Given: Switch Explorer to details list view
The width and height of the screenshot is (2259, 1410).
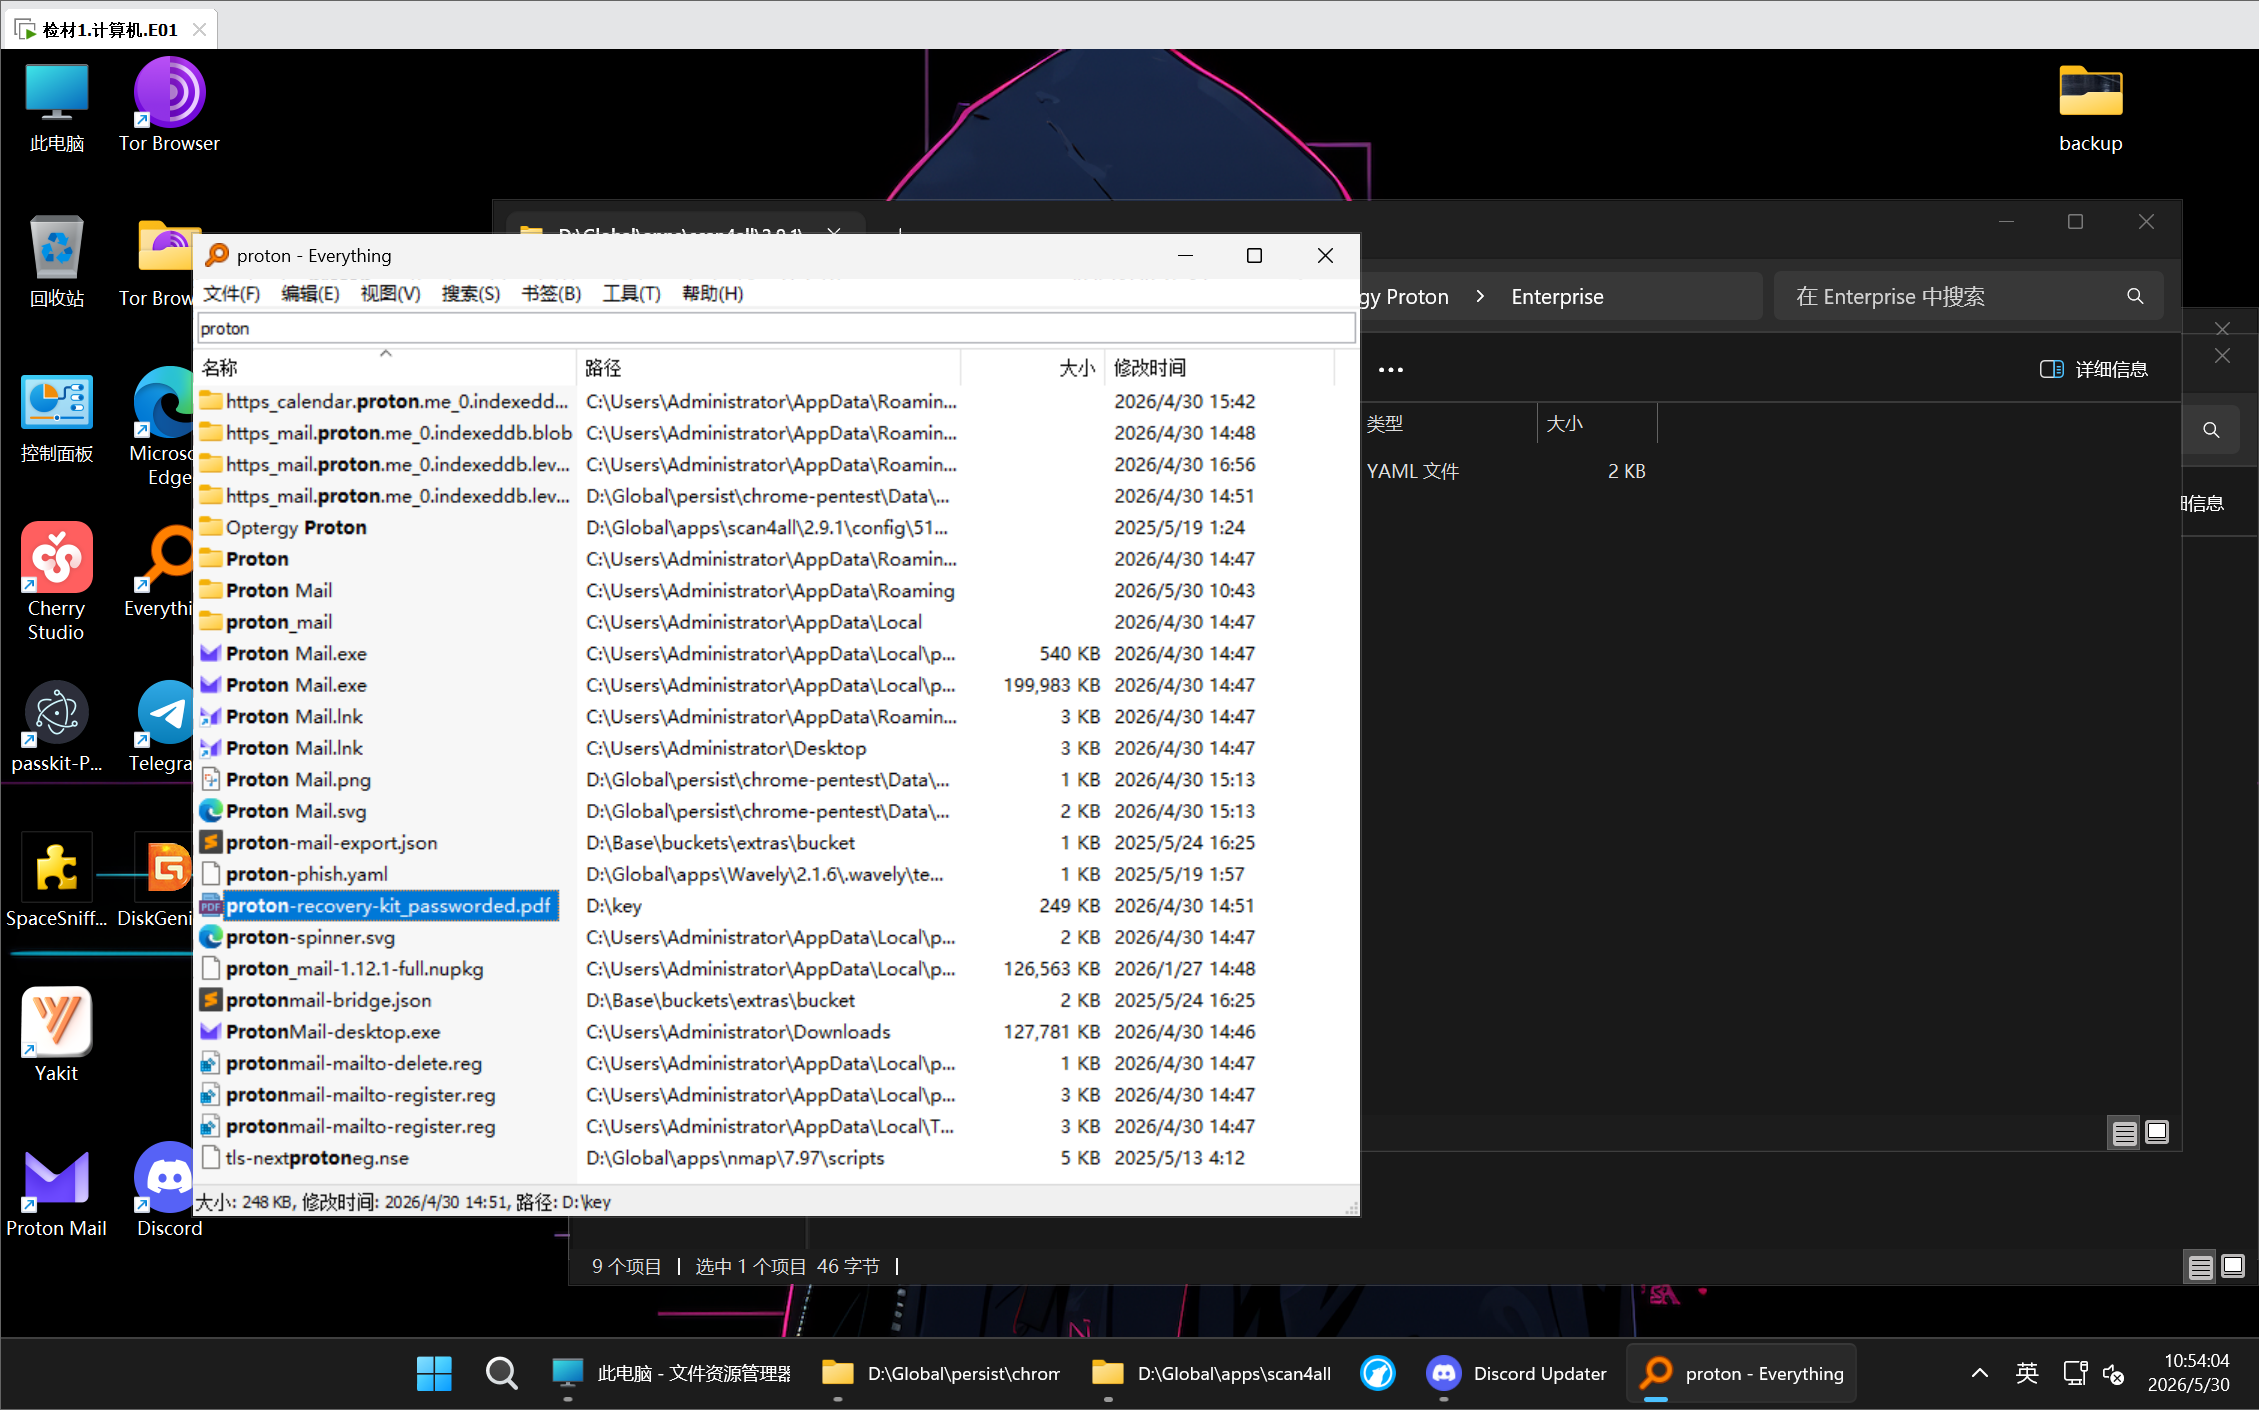Looking at the screenshot, I should [x=2124, y=1132].
